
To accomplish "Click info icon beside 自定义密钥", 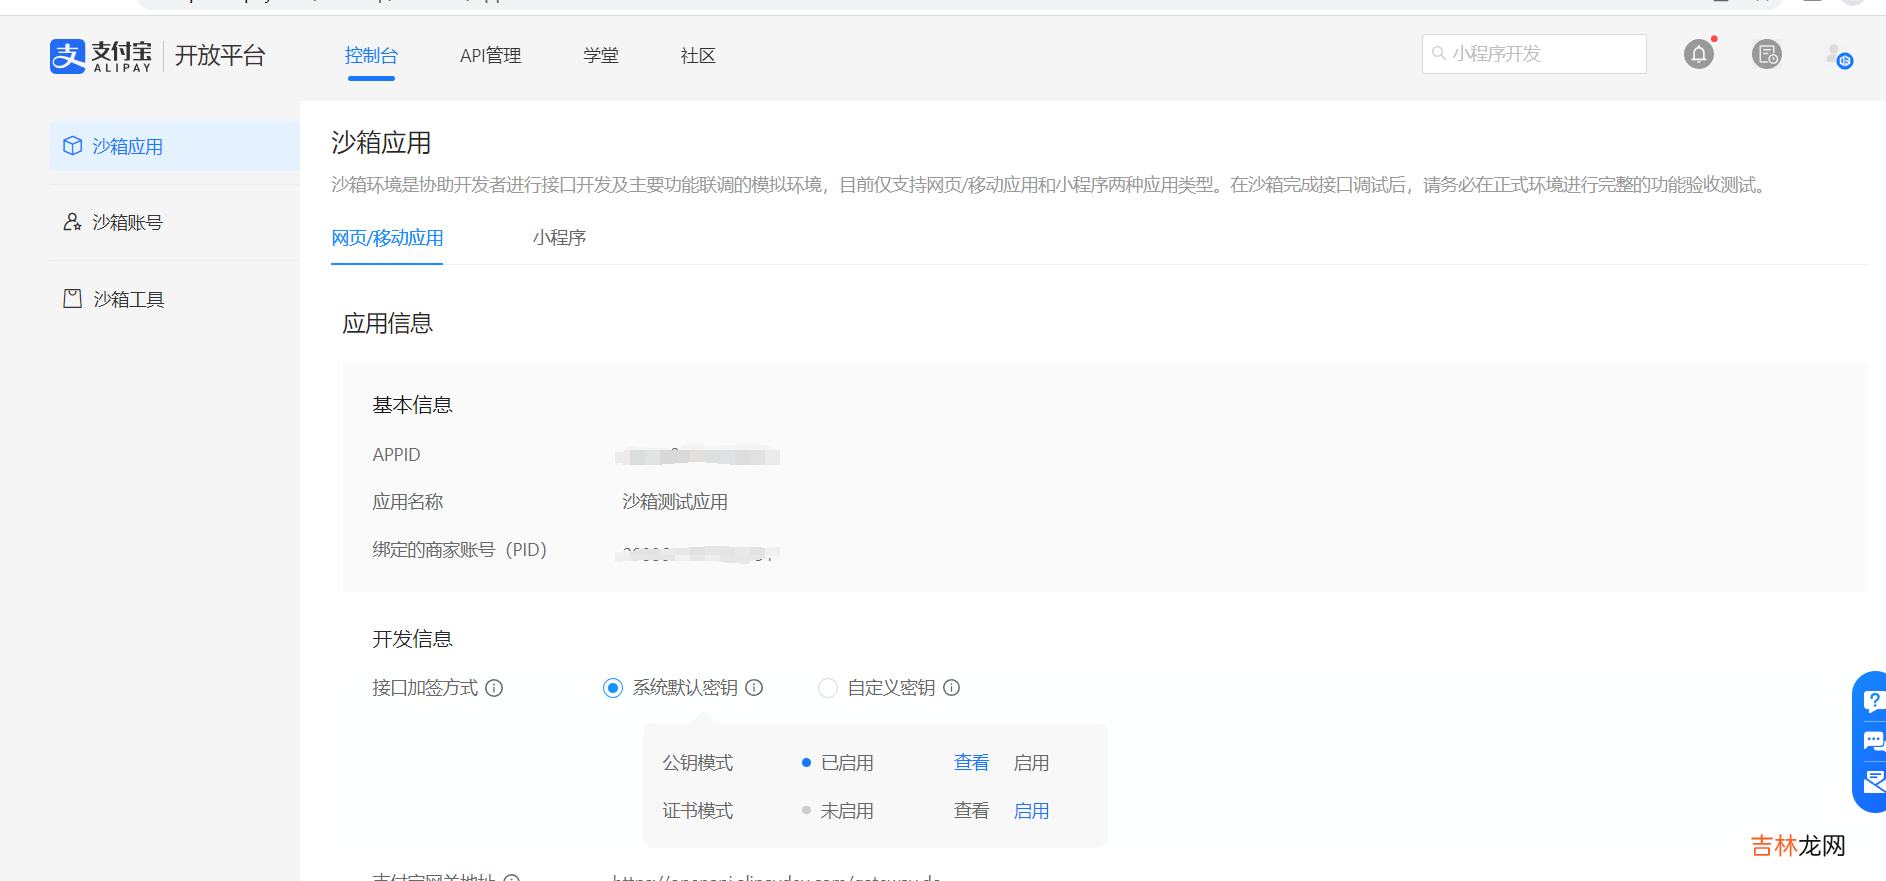I will (x=952, y=688).
